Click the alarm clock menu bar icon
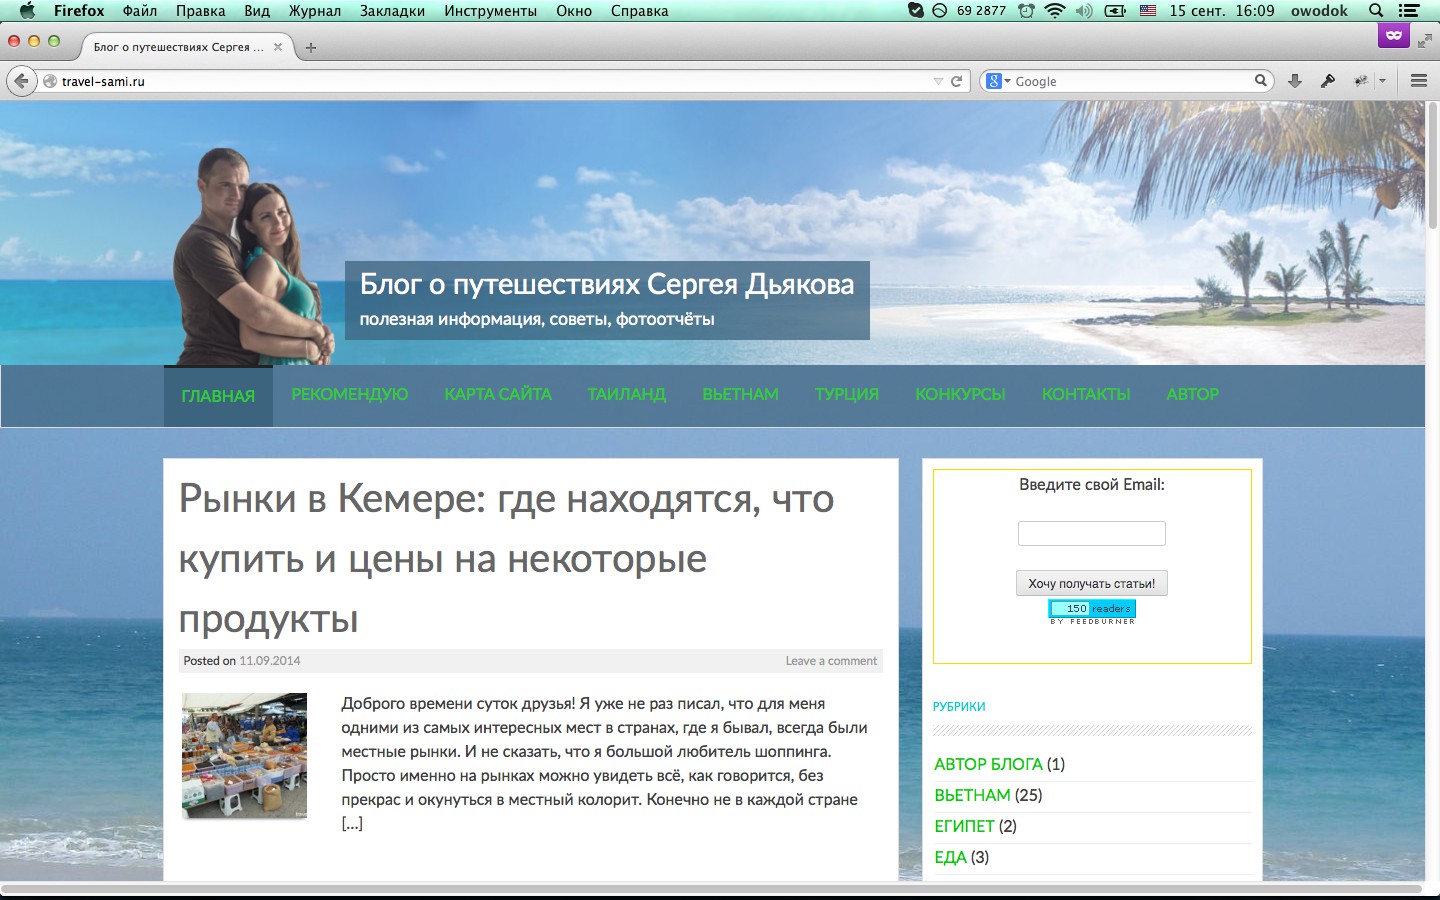The image size is (1440, 900). click(1026, 11)
